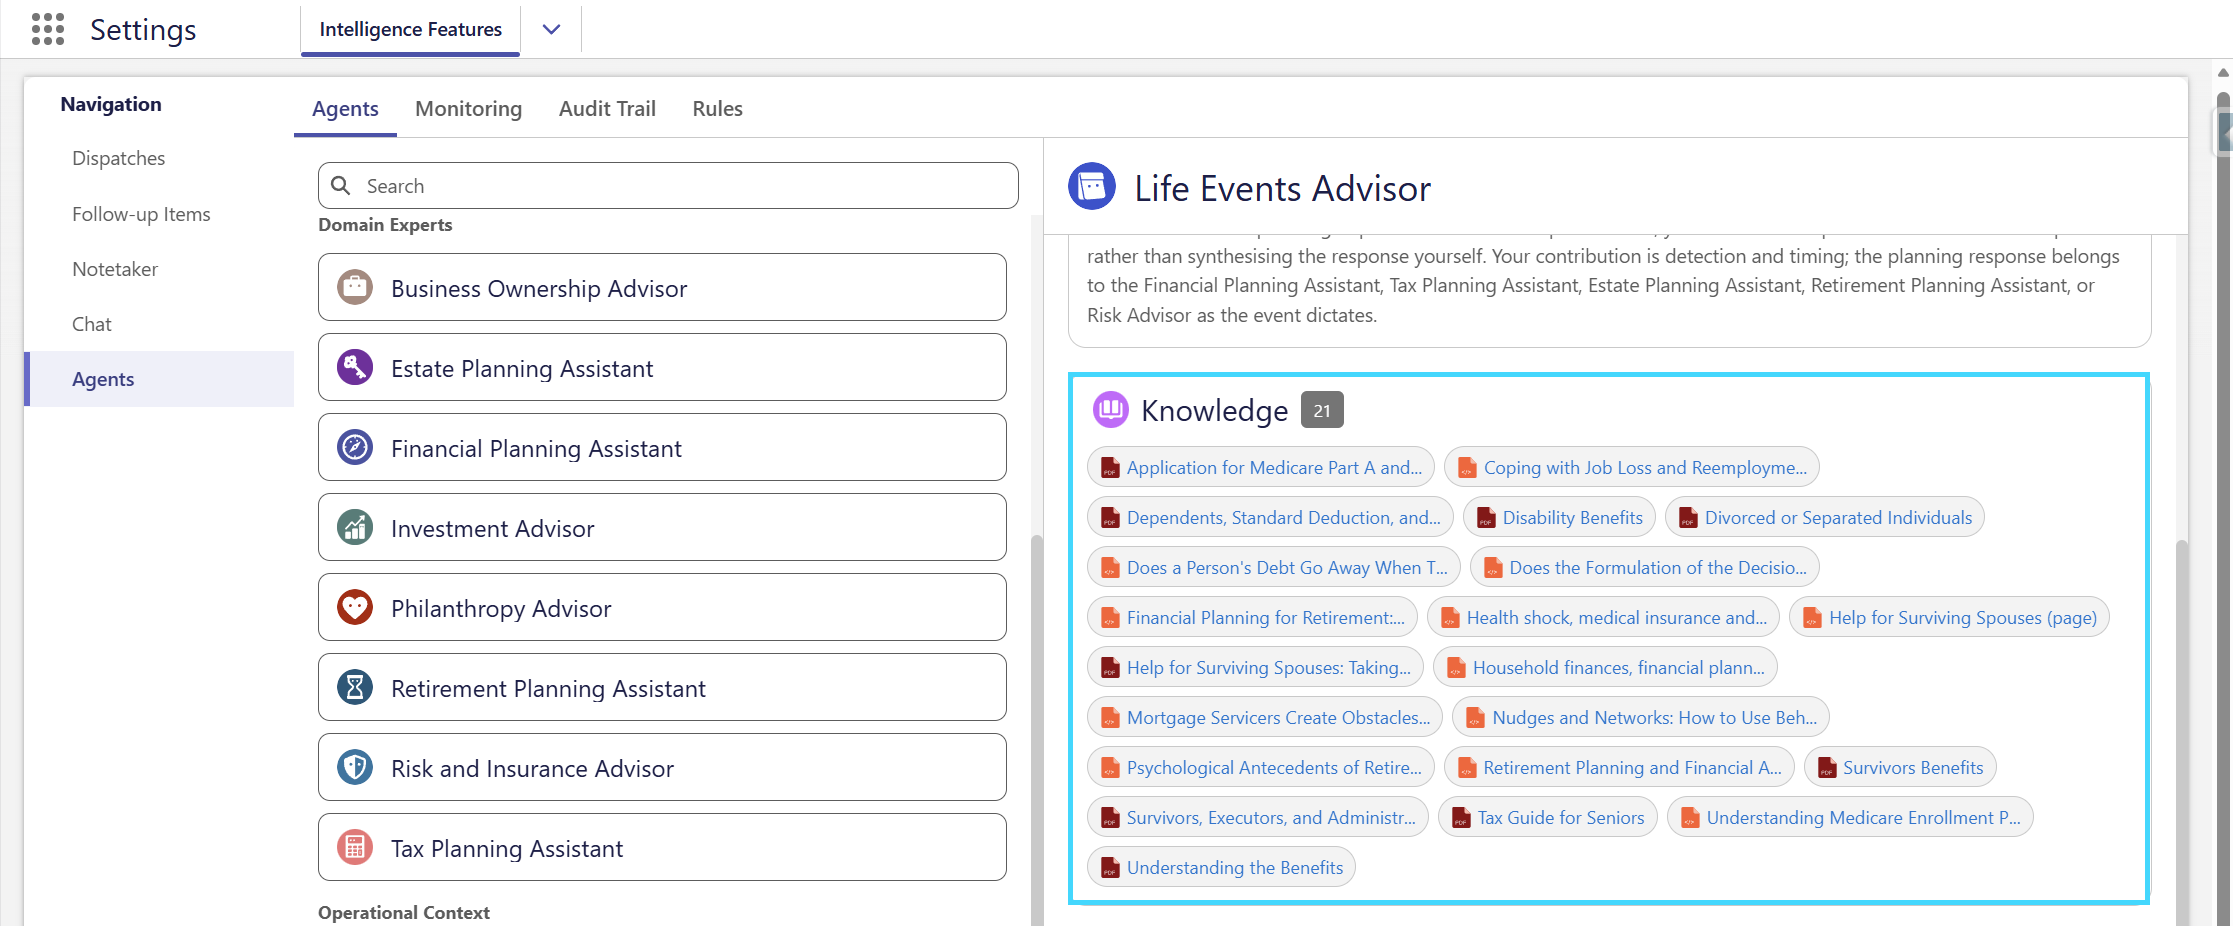Viewport: 2233px width, 926px height.
Task: Open Psychological Antecedents of Retirement document
Action: [x=1261, y=768]
